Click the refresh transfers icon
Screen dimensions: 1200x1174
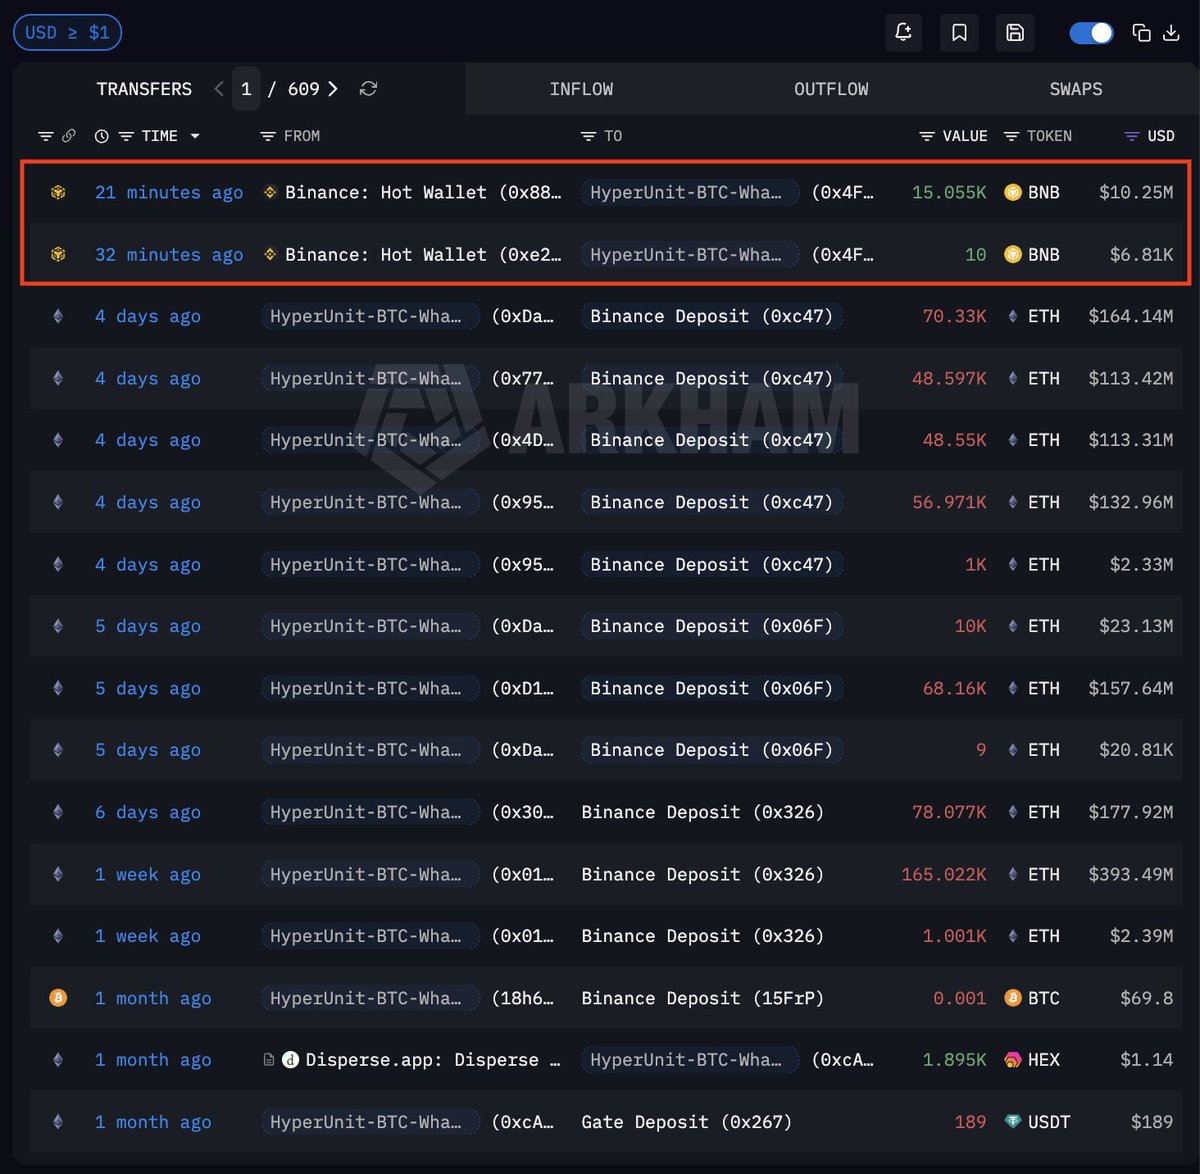[x=368, y=89]
